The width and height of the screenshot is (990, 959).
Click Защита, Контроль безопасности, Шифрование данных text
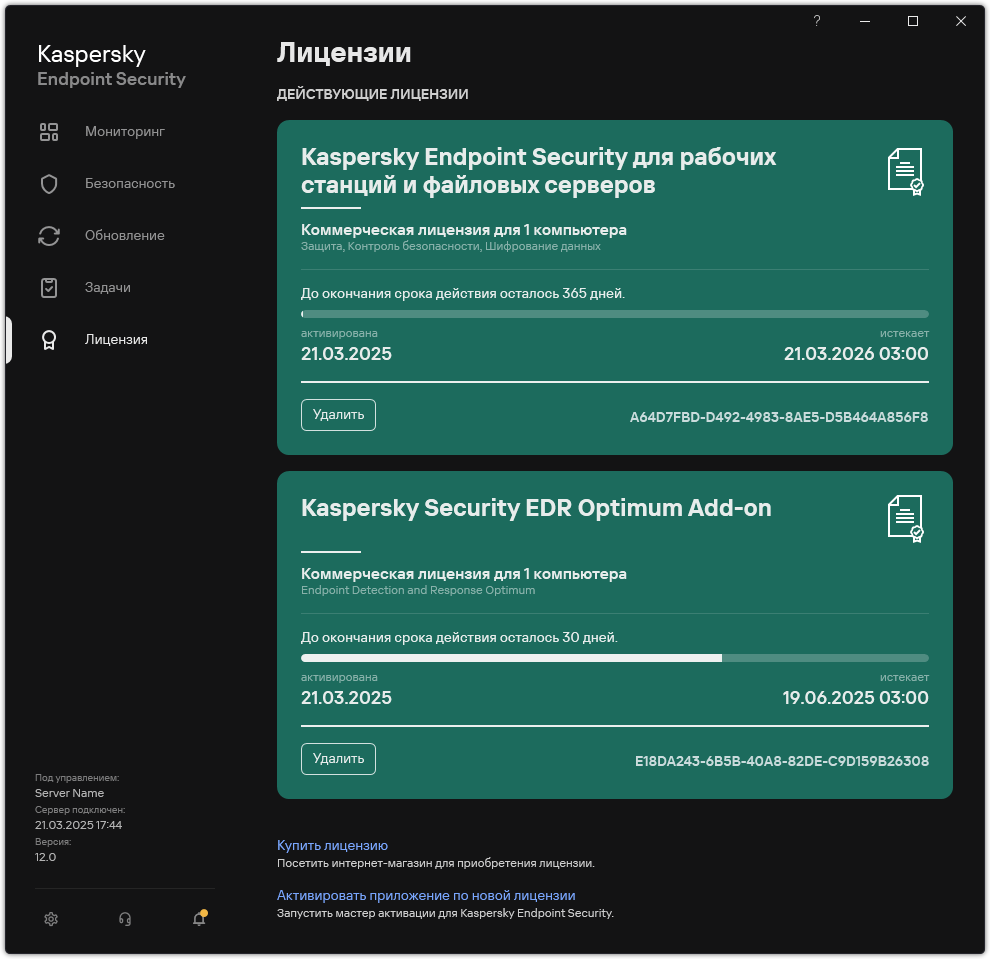(x=450, y=246)
